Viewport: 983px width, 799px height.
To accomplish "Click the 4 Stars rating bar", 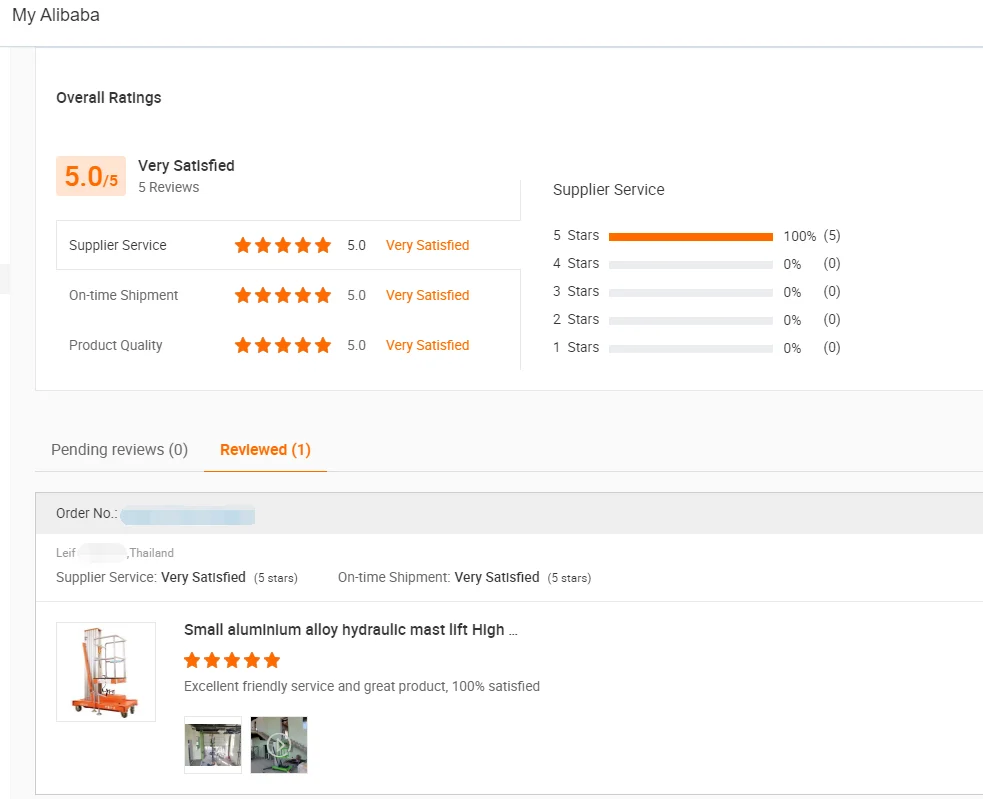I will 690,265.
